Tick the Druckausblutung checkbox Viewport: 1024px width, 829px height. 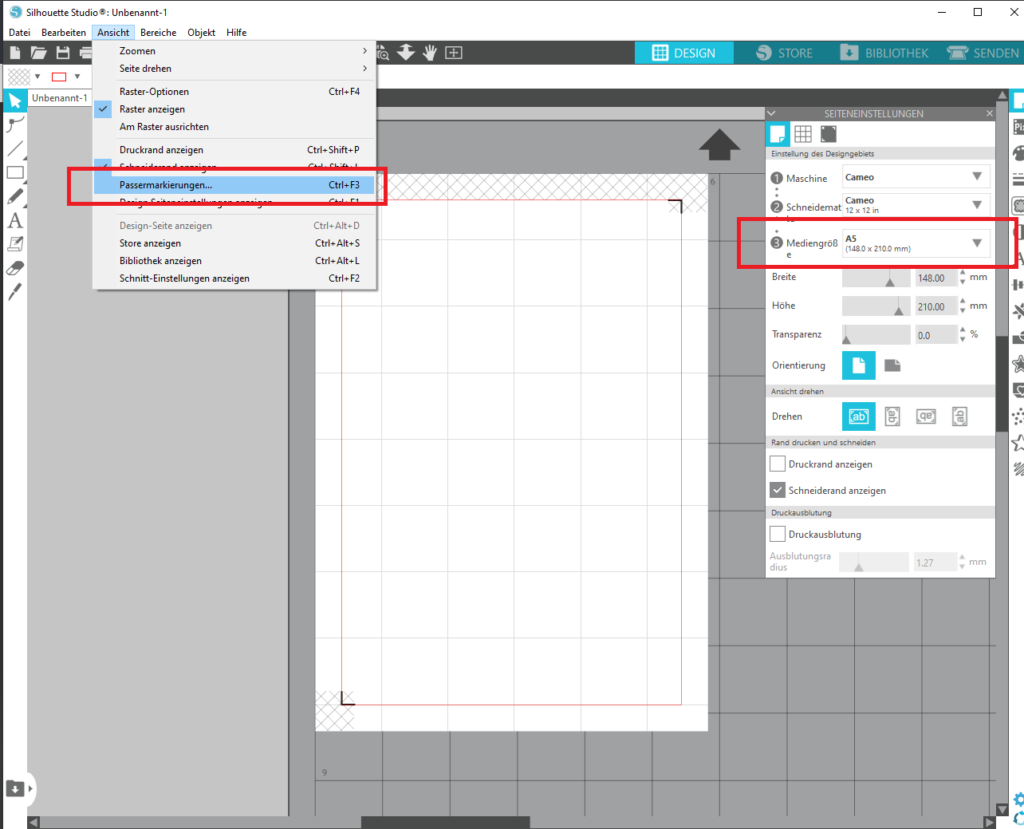tap(778, 534)
